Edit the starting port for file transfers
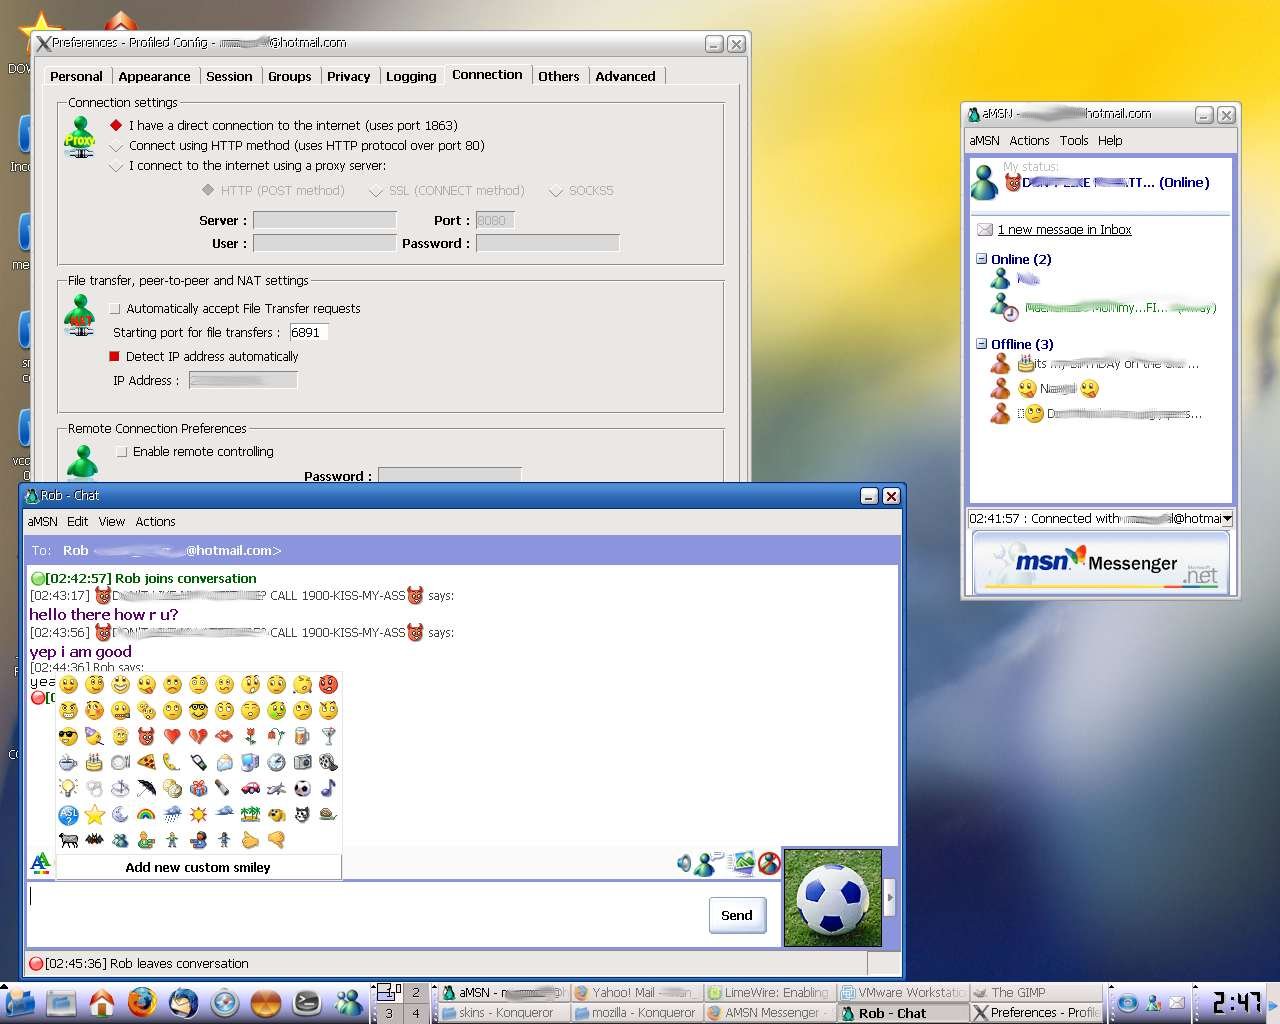 tap(308, 332)
